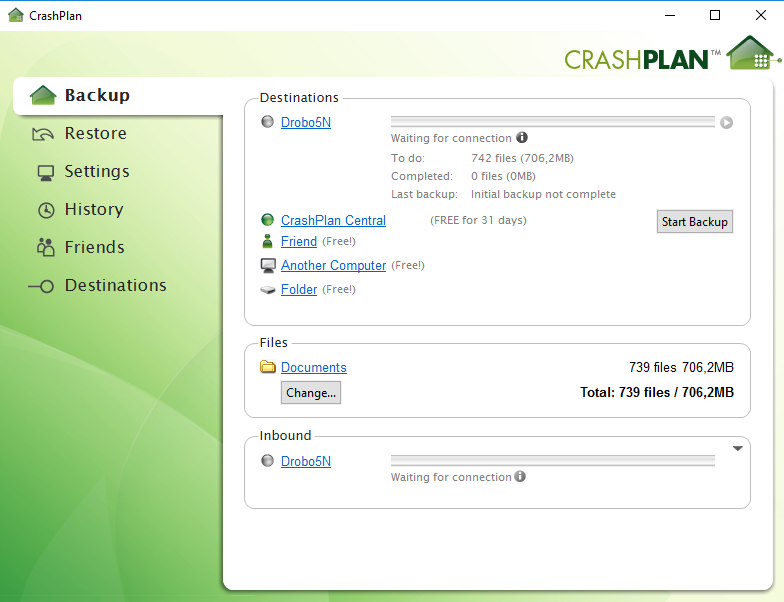Click the '0 files (0MB)' completed value
Image resolution: width=784 pixels, height=602 pixels.
coord(503,176)
